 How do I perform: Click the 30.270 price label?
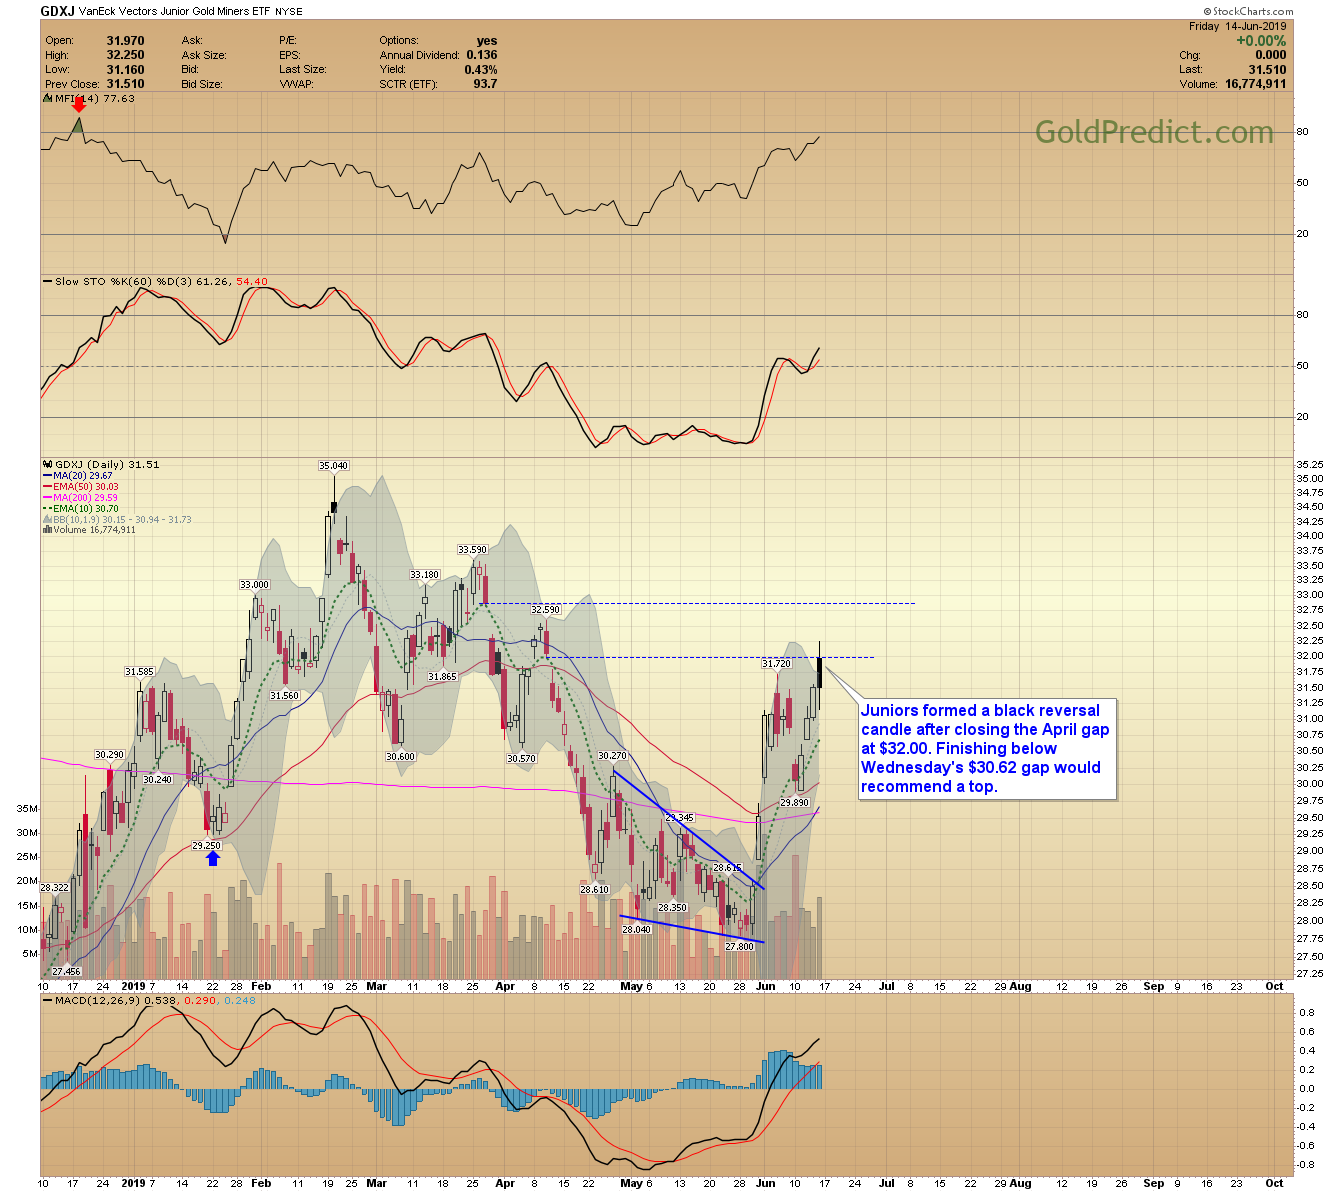coord(612,757)
